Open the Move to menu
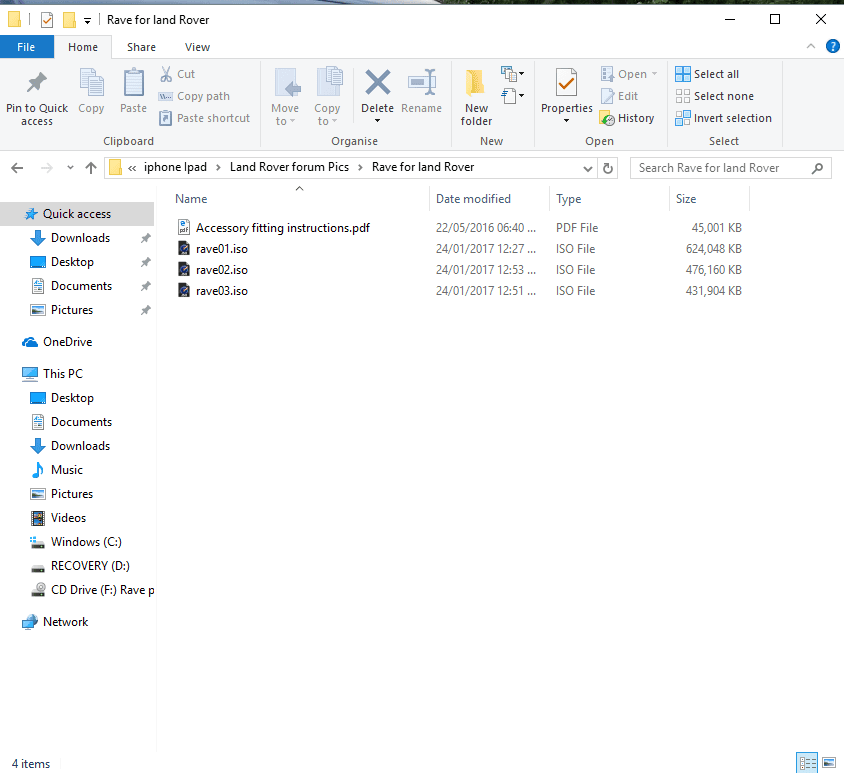Image resolution: width=844 pixels, height=773 pixels. (285, 97)
